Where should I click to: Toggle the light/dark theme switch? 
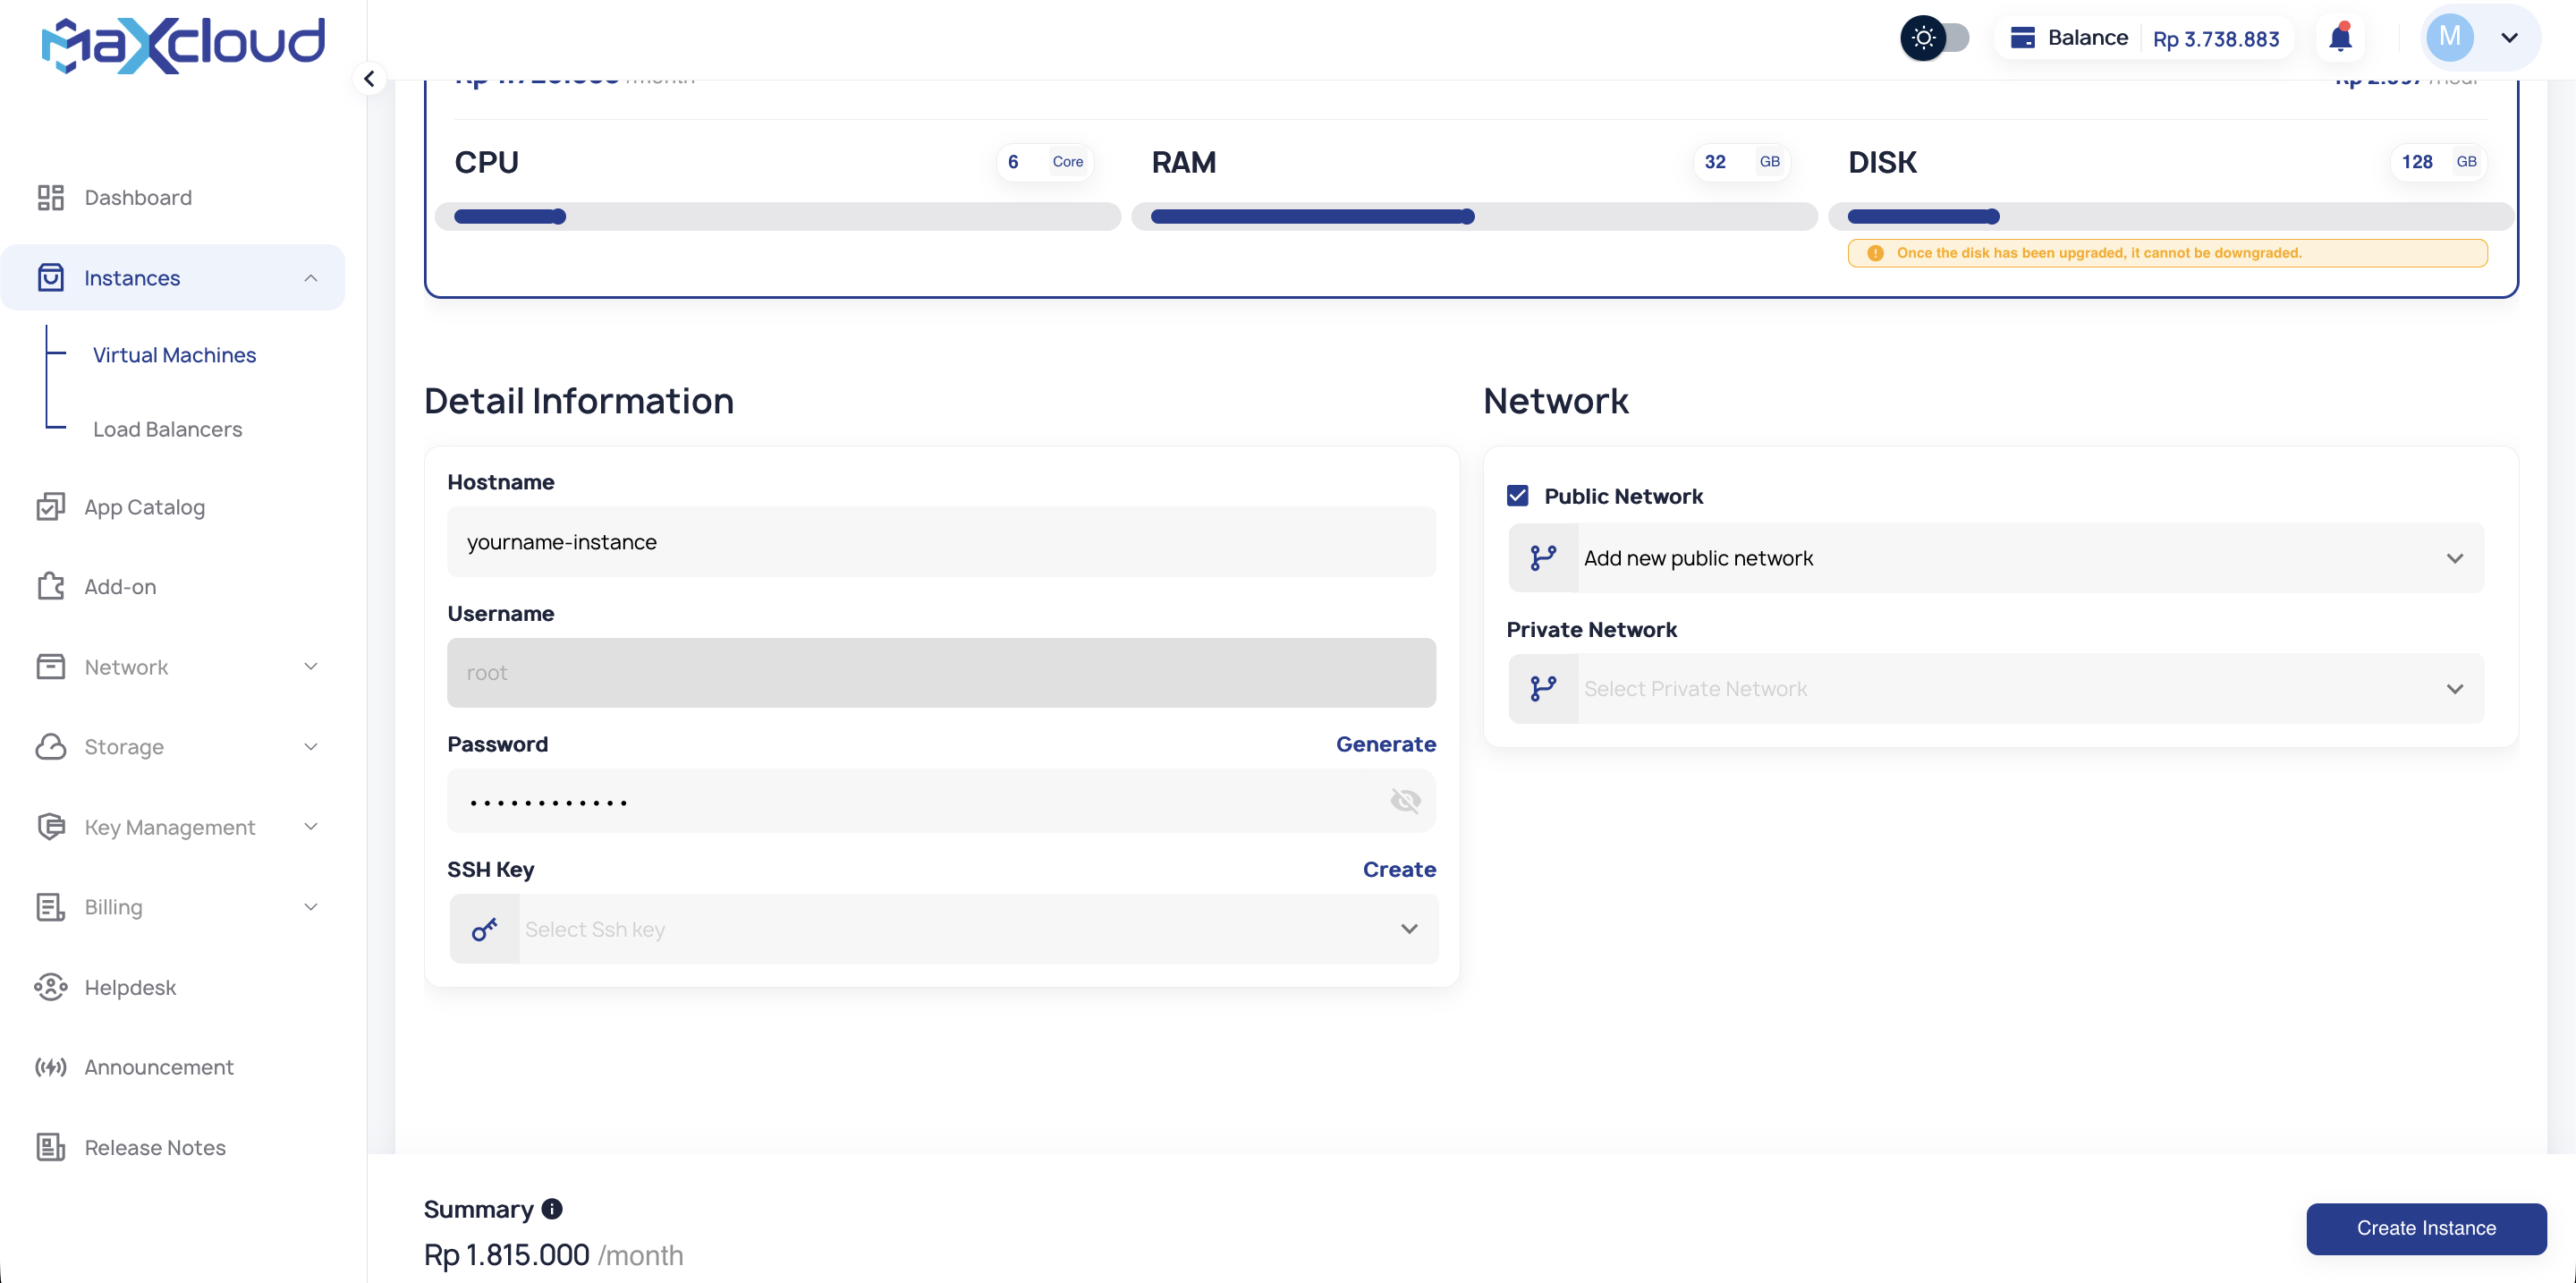click(1934, 38)
